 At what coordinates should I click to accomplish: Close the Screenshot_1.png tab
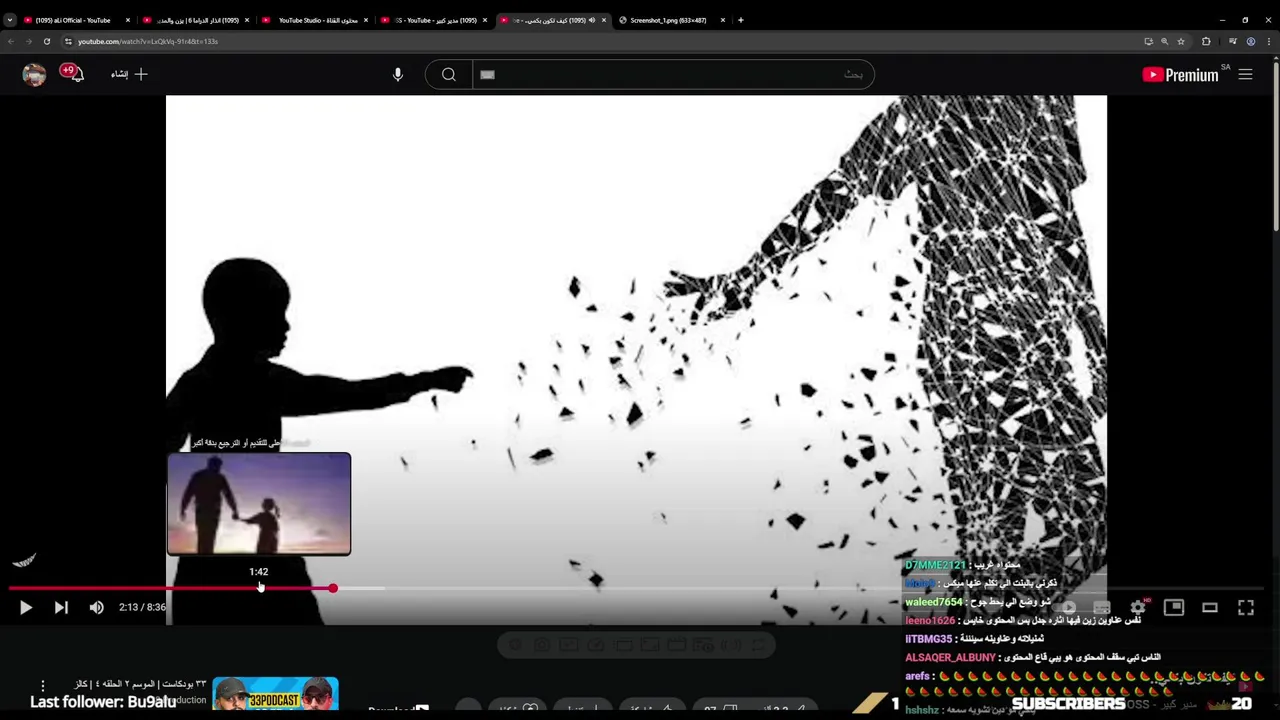[723, 20]
